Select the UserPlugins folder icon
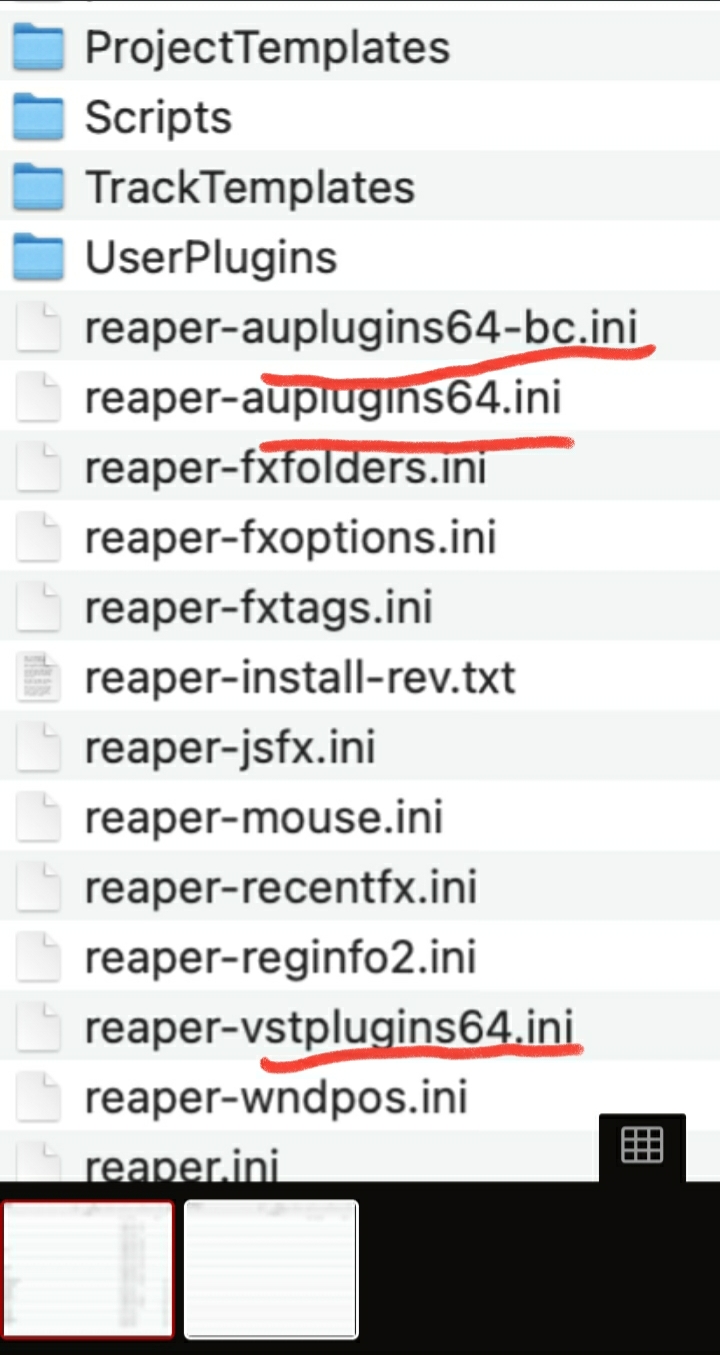 [x=40, y=258]
